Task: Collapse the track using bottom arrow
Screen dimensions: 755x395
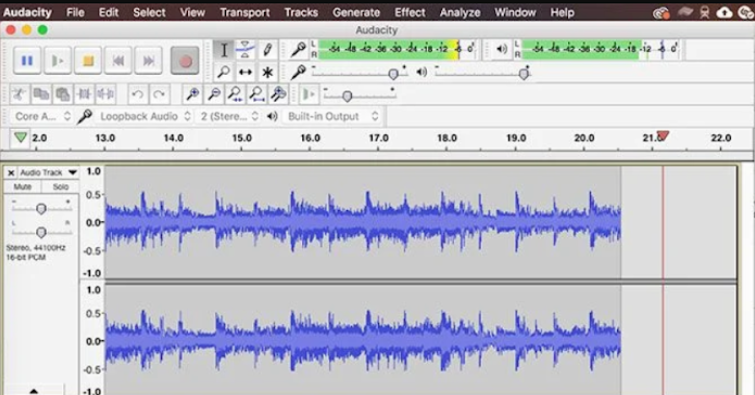Action: click(x=34, y=391)
